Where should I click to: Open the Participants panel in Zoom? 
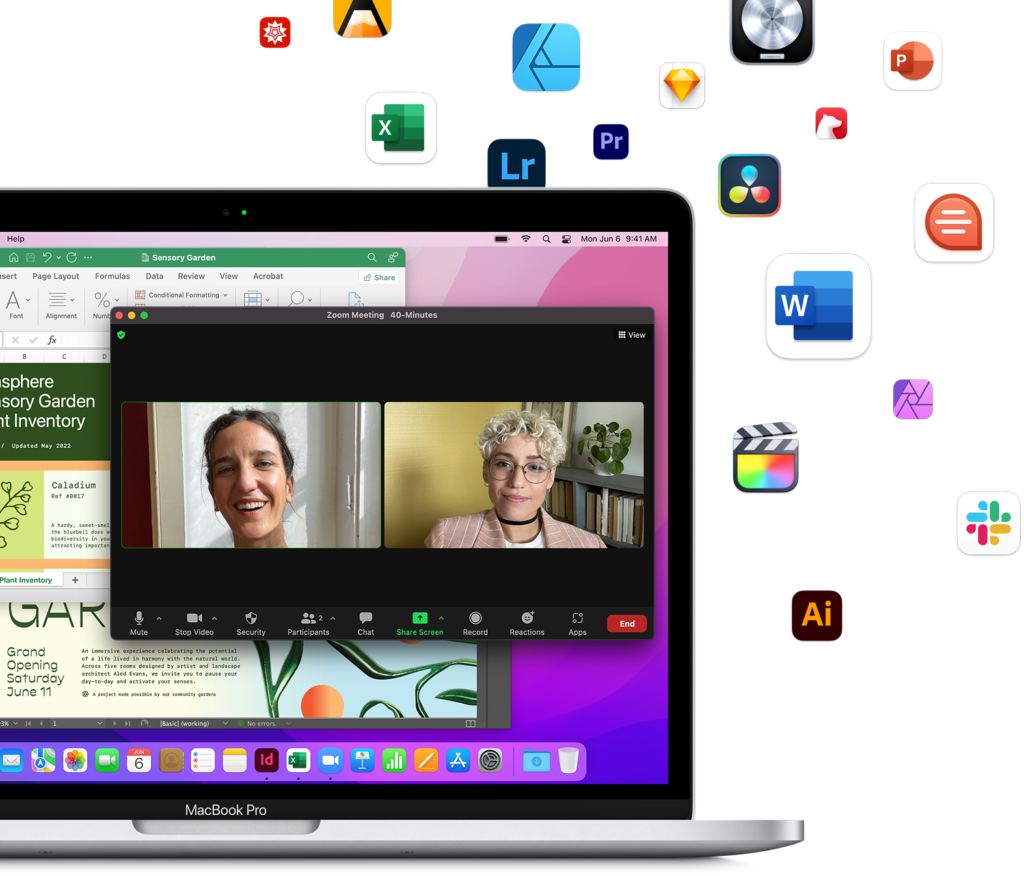tap(310, 623)
